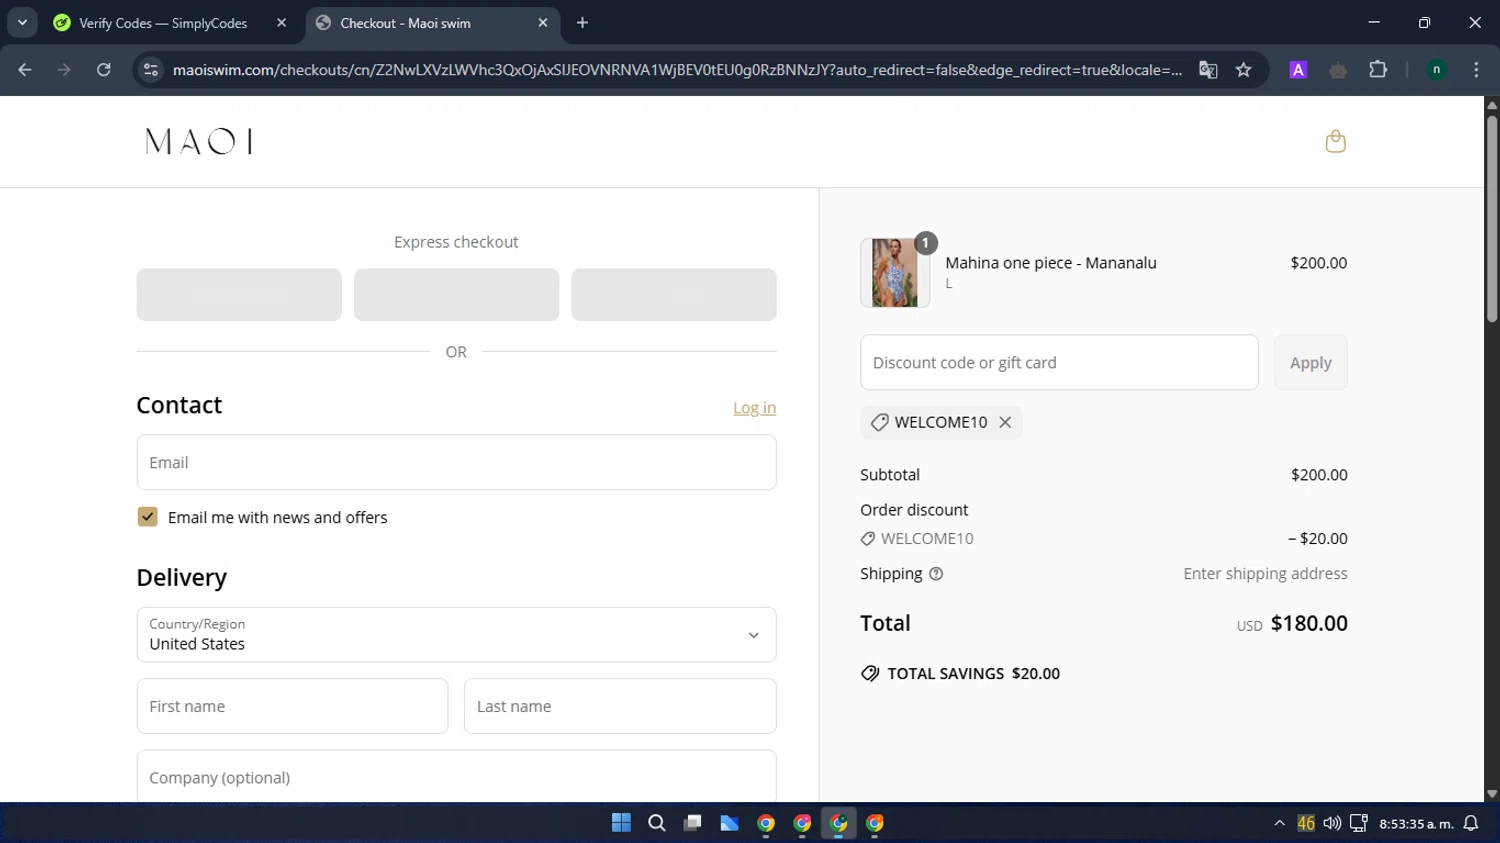Open the Chrome profile avatar
The image size is (1500, 843).
1436,70
